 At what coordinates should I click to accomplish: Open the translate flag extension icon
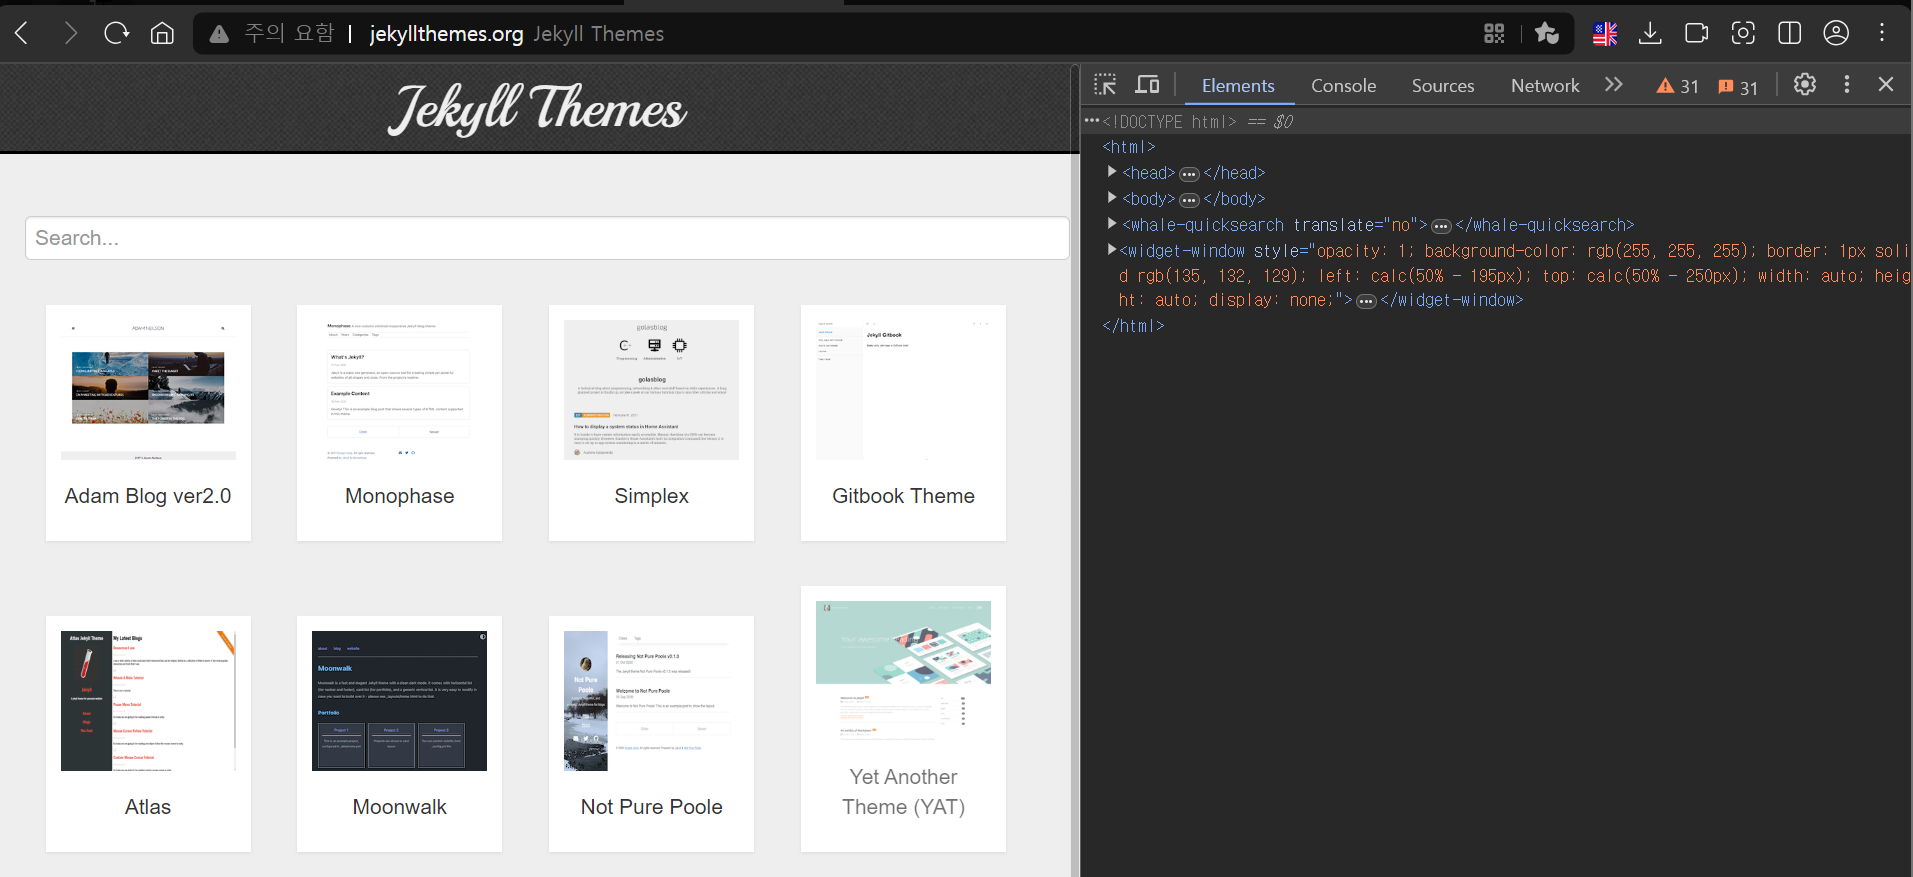pos(1605,34)
